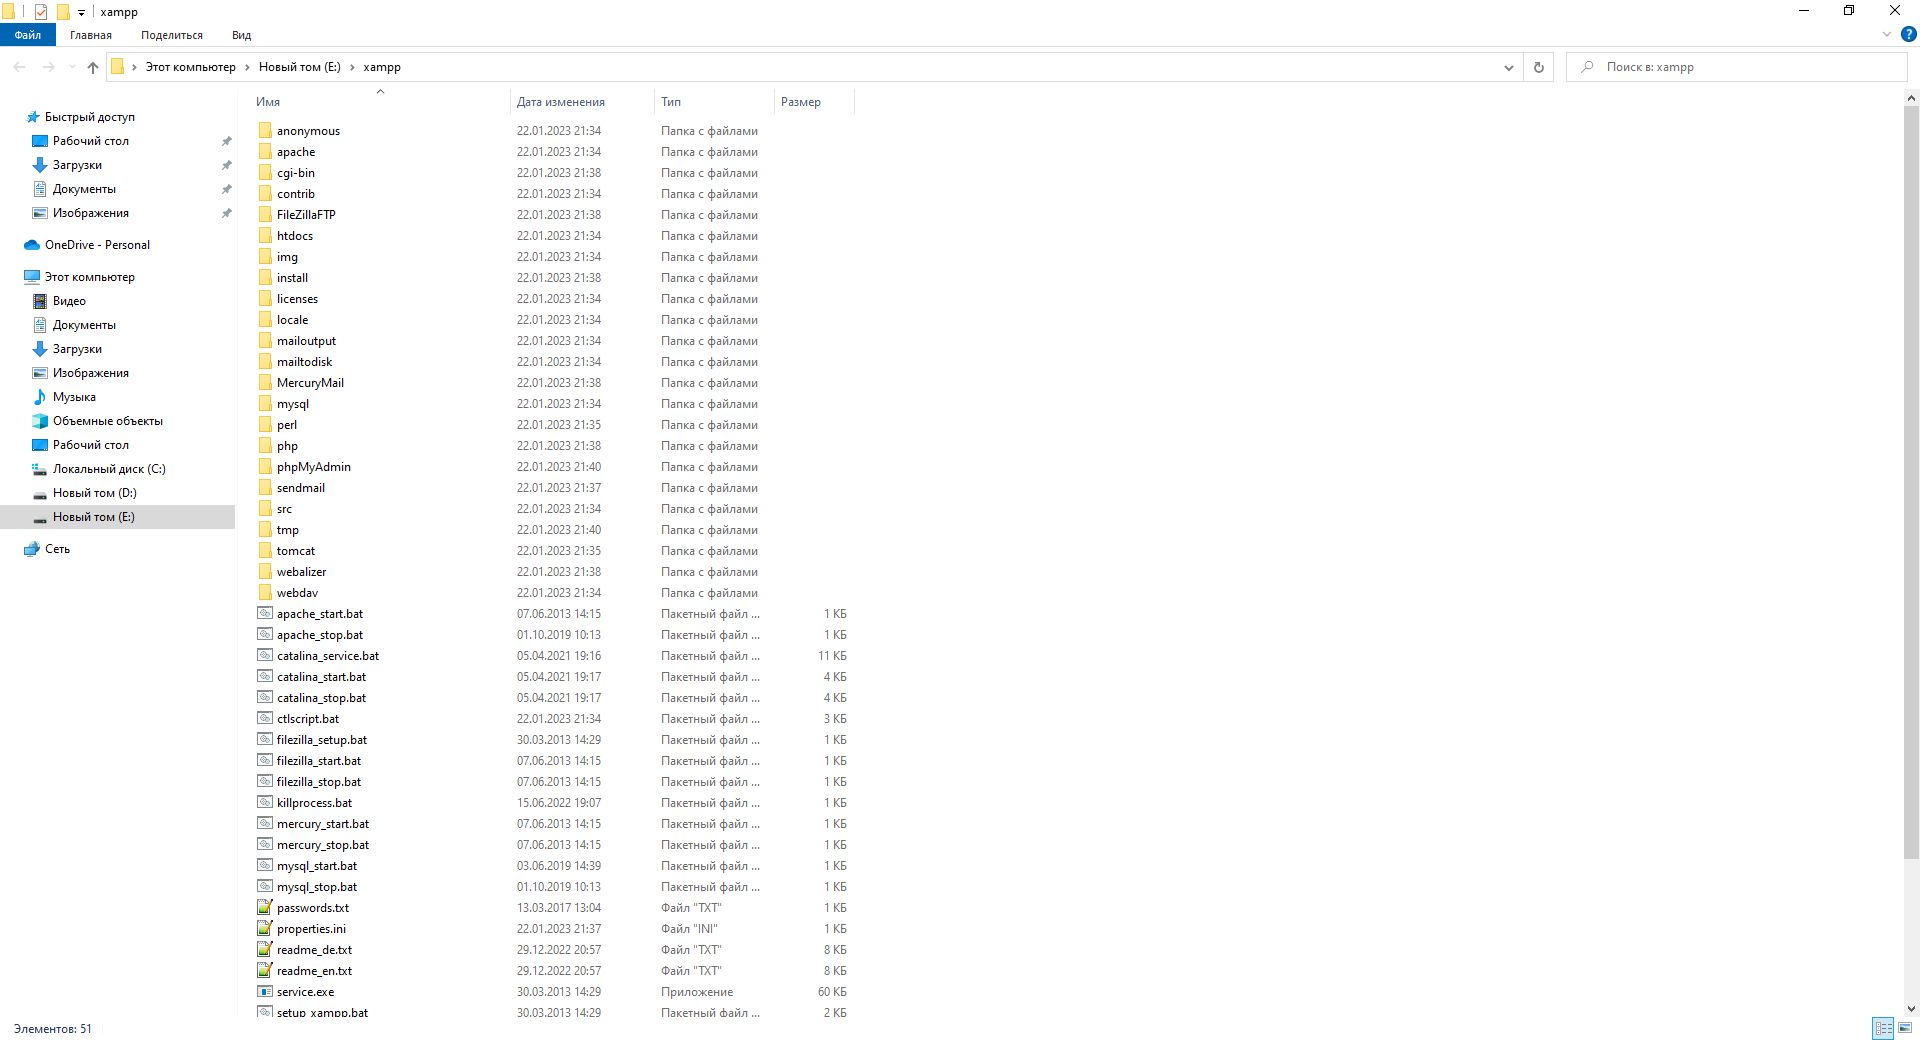This screenshot has width=1920, height=1040.
Task: Click the Новый том (D:) drive icon
Action: pos(40,493)
